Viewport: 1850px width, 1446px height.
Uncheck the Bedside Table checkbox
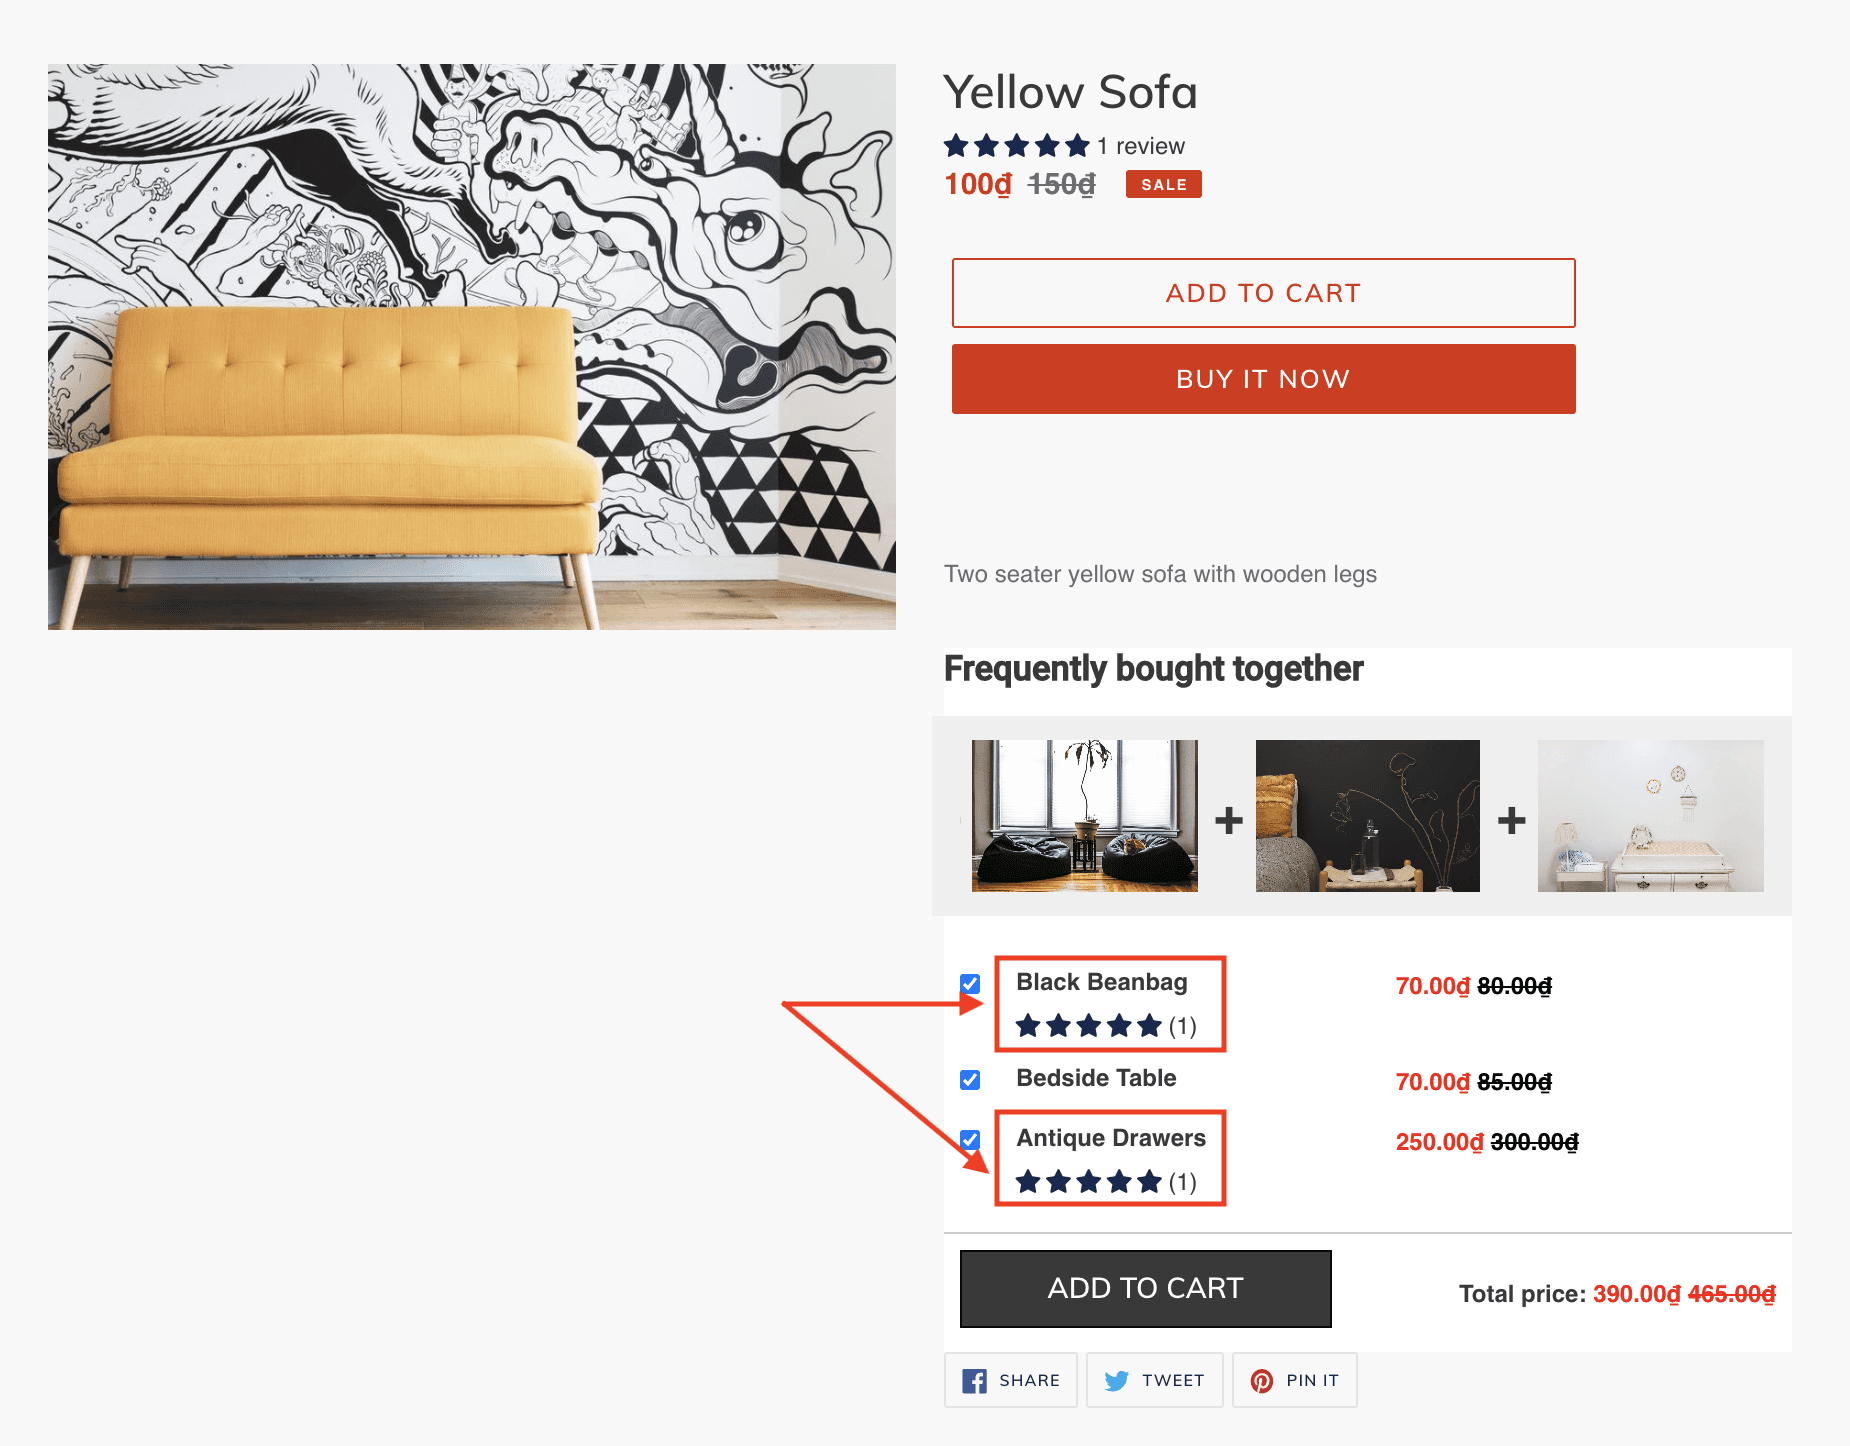pyautogui.click(x=970, y=1080)
